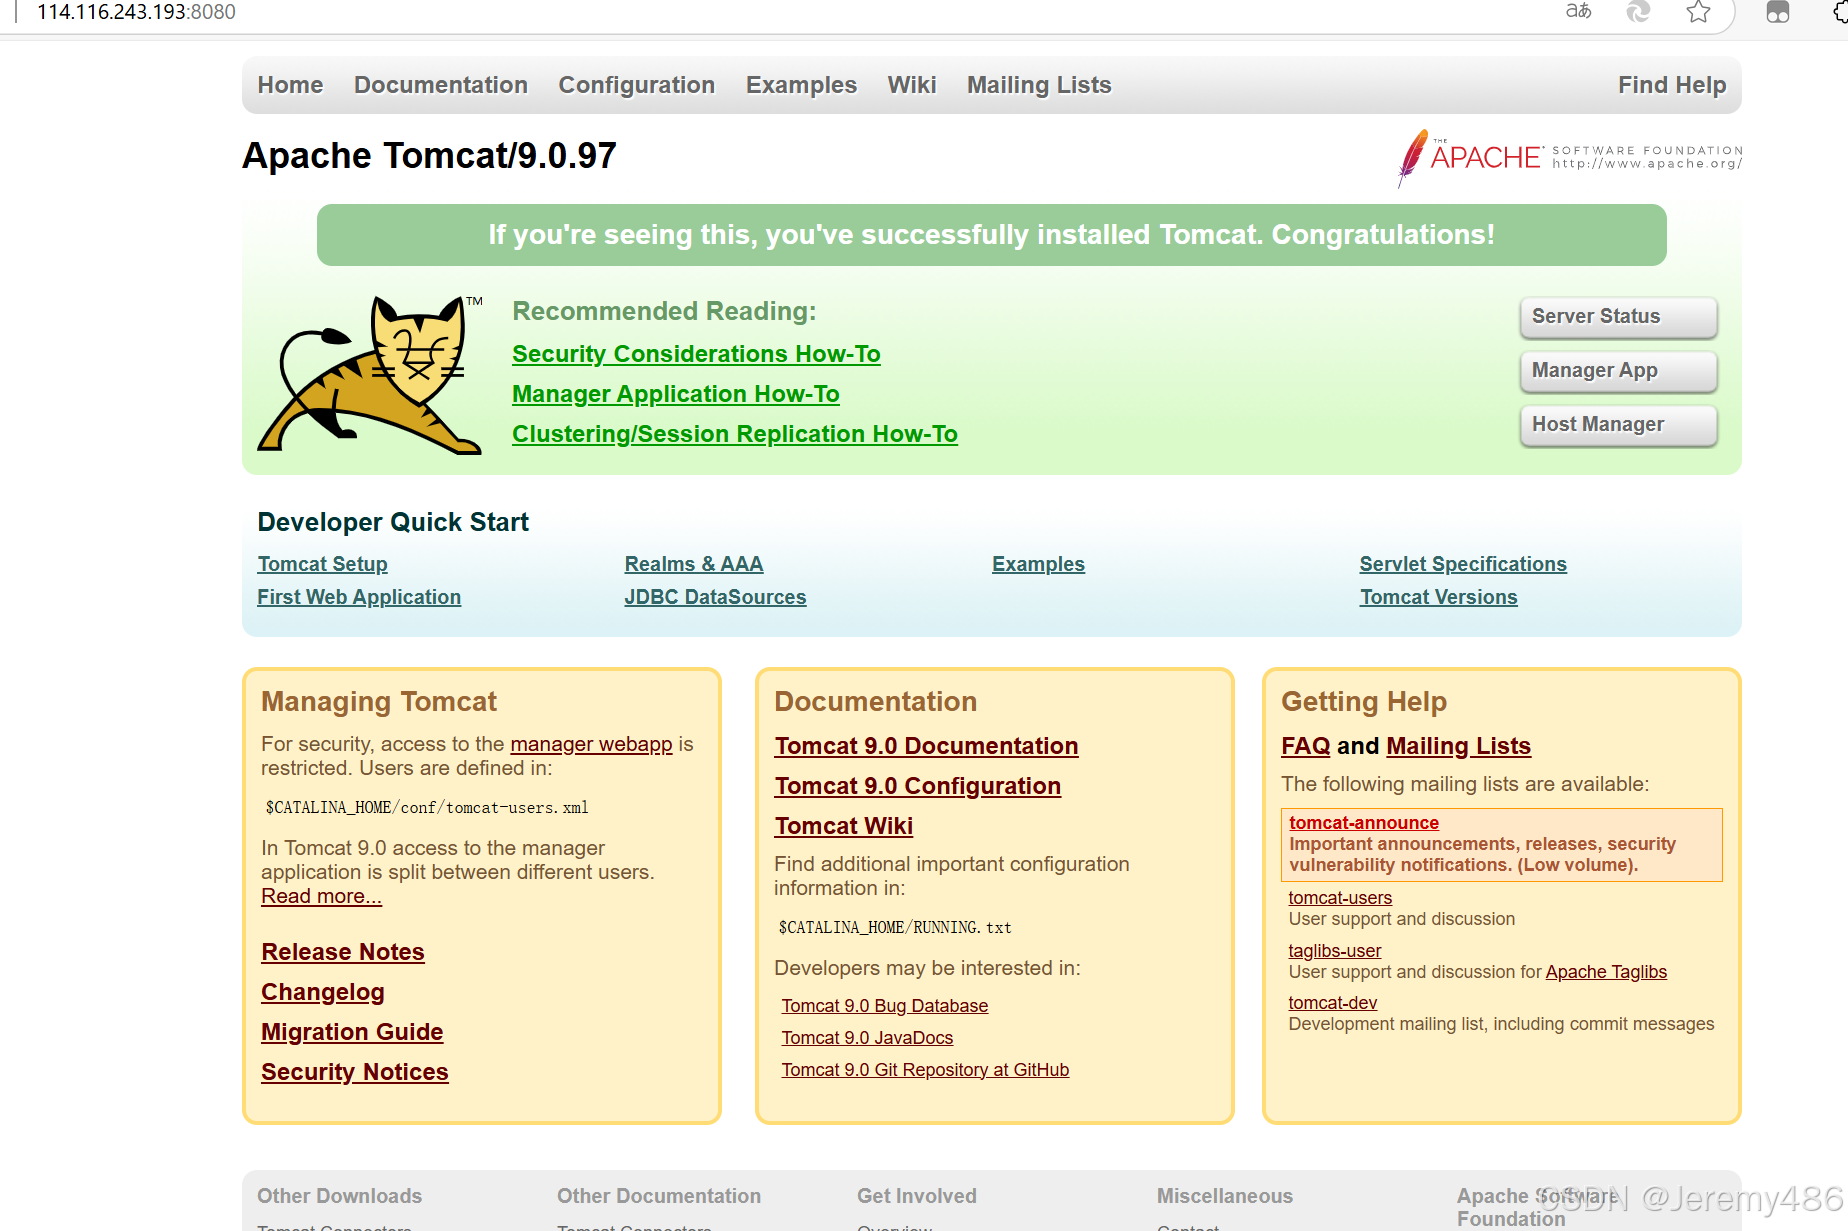Image resolution: width=1848 pixels, height=1231 pixels.
Task: Click the Server Status button
Action: (1618, 317)
